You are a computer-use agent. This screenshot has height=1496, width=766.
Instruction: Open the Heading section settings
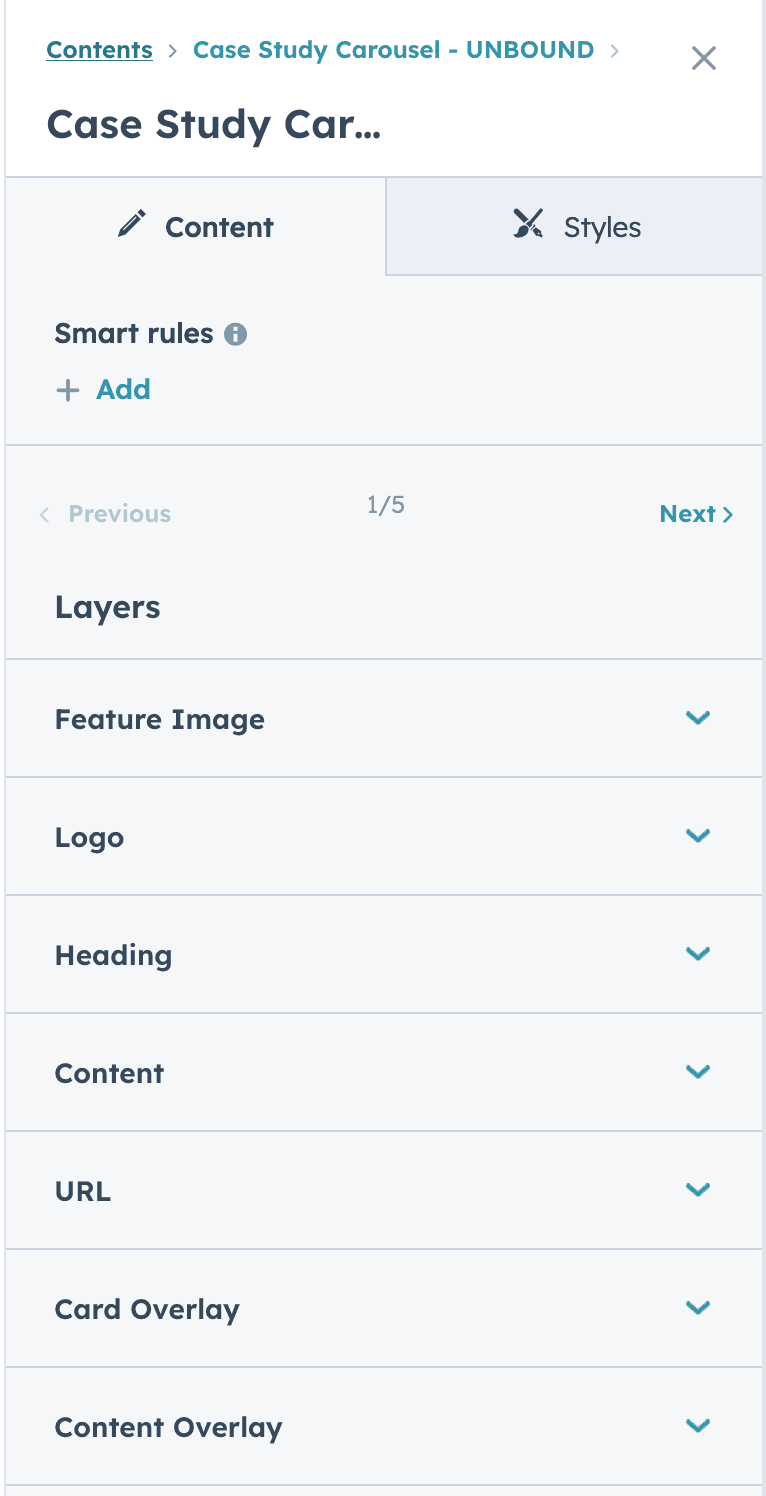coord(698,954)
